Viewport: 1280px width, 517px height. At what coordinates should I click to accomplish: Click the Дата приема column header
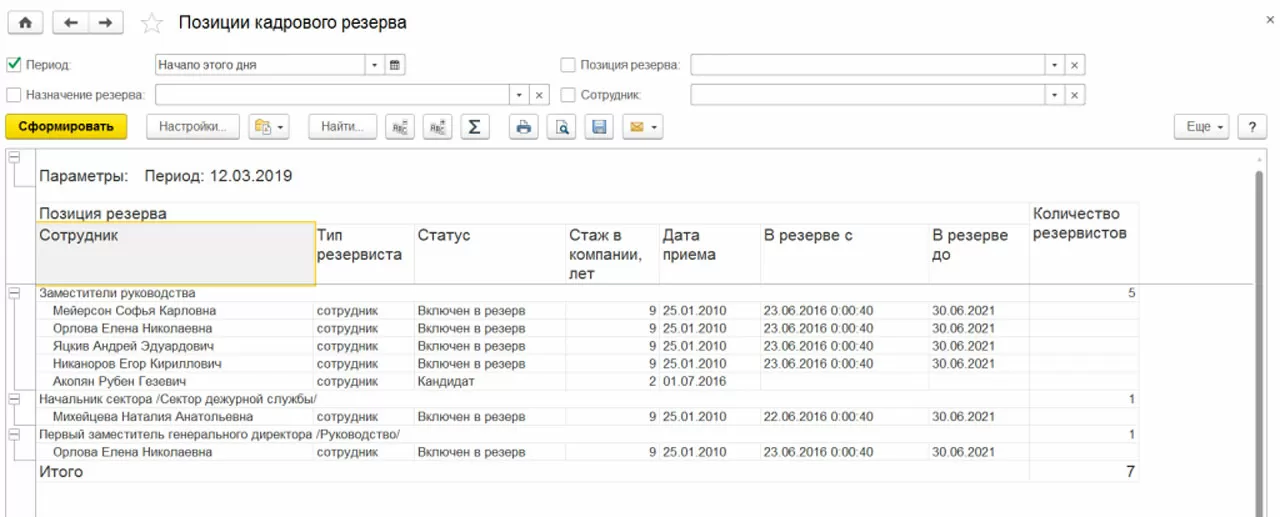(x=709, y=253)
